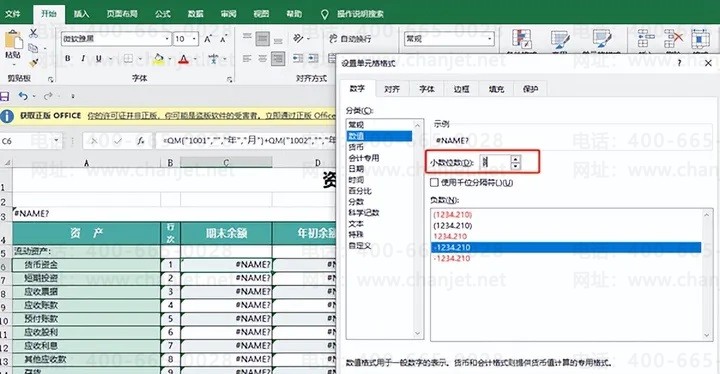
Task: Open the font name dropdown
Action: (167, 39)
